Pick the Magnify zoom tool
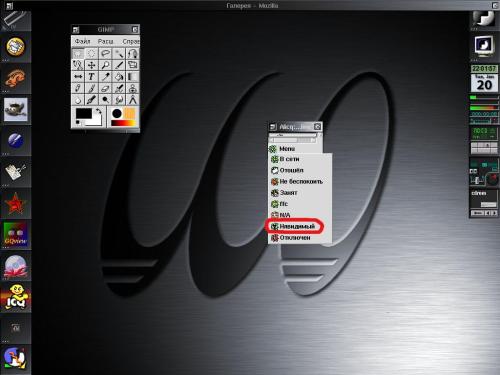 pyautogui.click(x=105, y=65)
